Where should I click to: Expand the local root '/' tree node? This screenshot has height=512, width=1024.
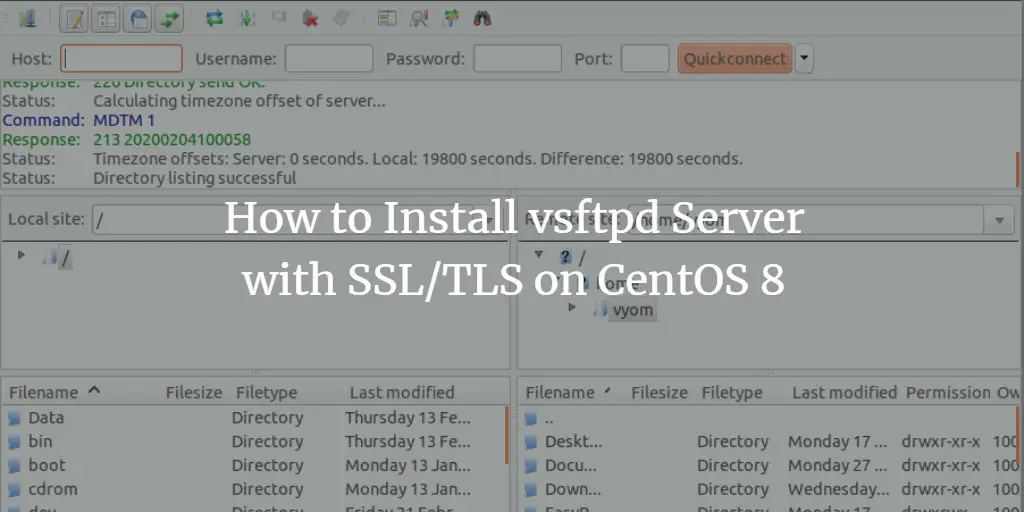point(21,255)
